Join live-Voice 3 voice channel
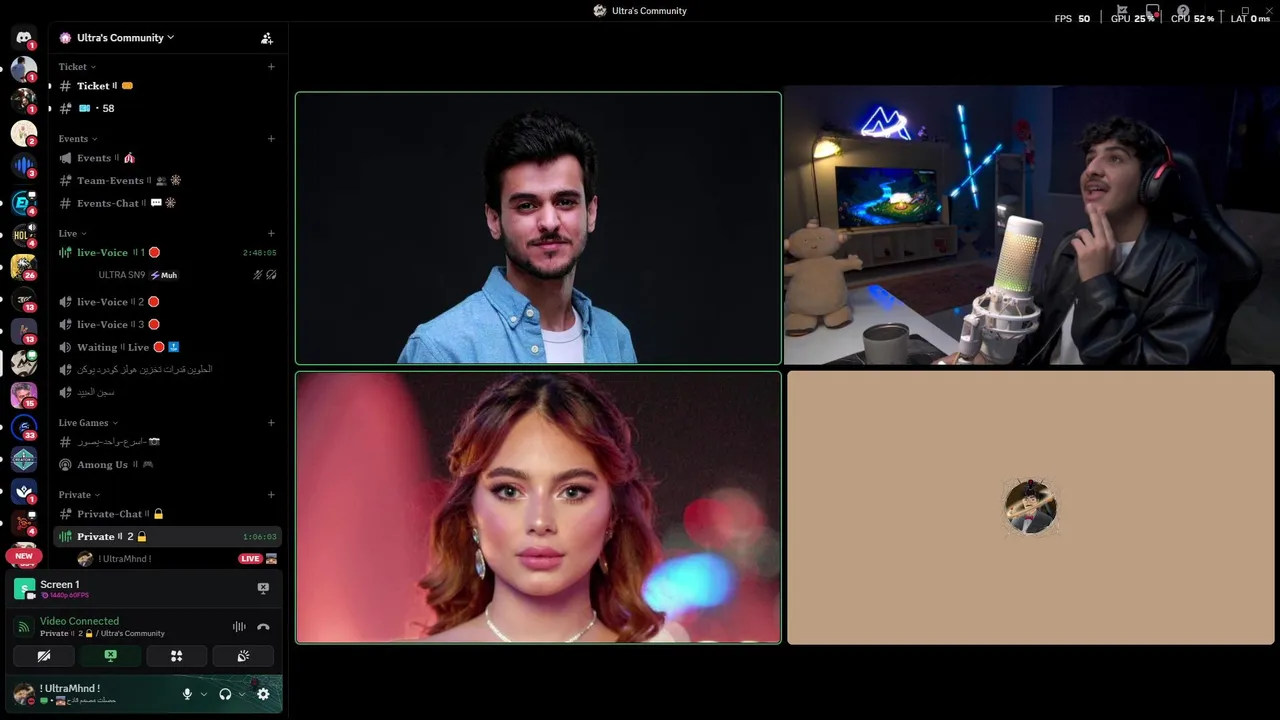1280x720 pixels. click(x=167, y=325)
